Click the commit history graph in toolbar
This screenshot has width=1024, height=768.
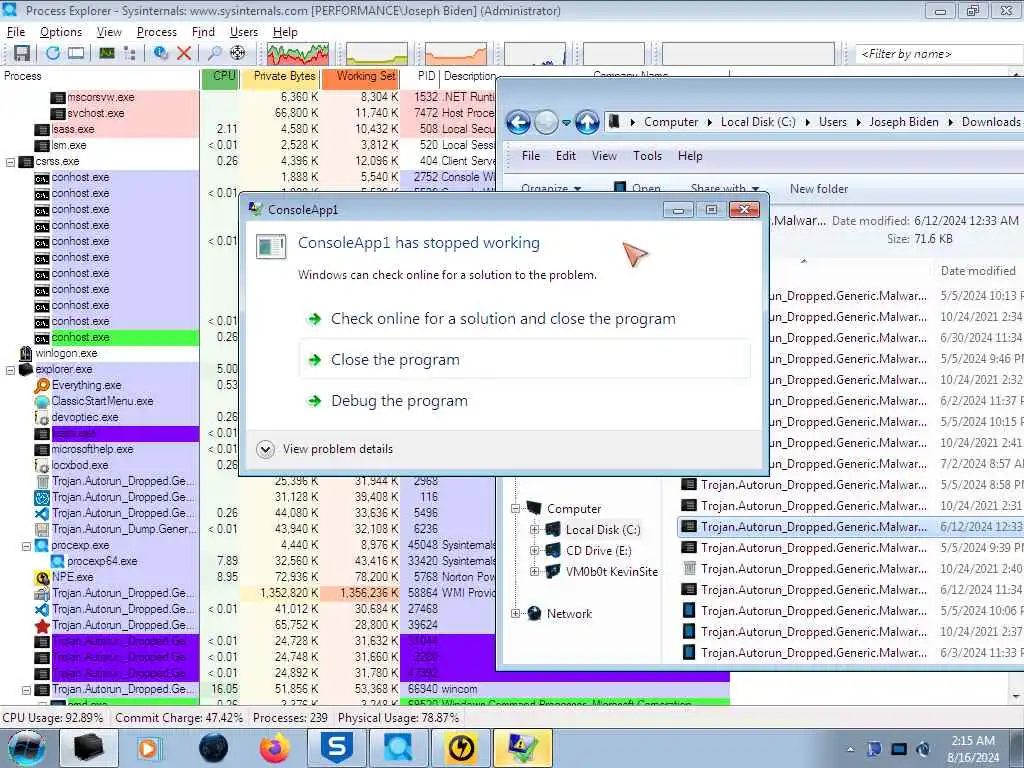[377, 54]
